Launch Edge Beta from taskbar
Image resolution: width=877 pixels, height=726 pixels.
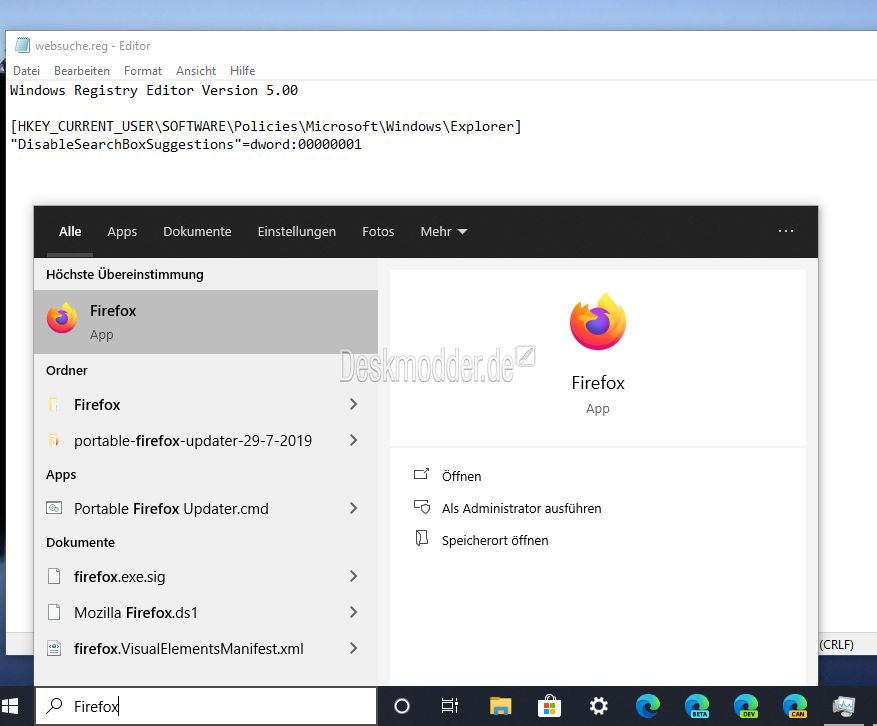(x=697, y=706)
